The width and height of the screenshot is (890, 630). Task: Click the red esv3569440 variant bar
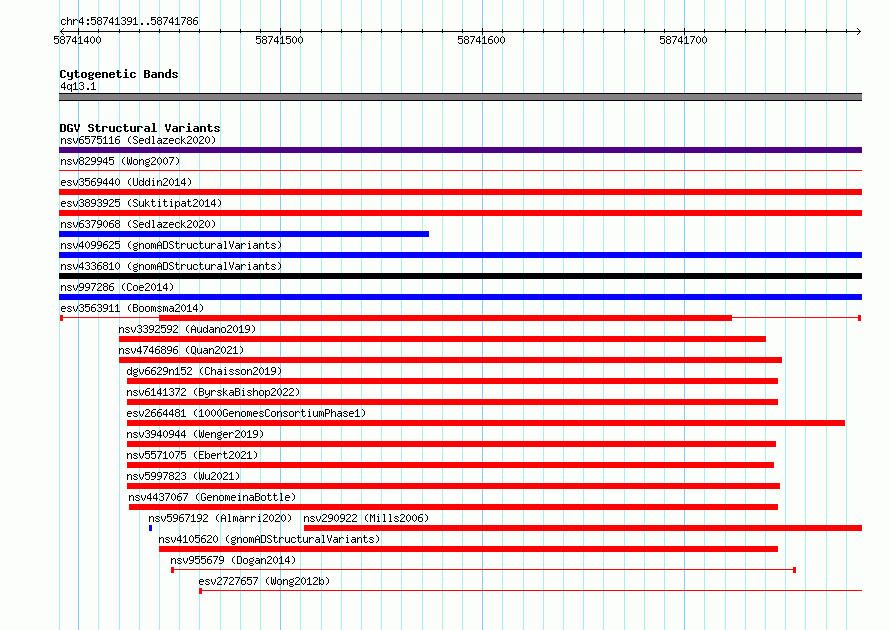pyautogui.click(x=460, y=192)
